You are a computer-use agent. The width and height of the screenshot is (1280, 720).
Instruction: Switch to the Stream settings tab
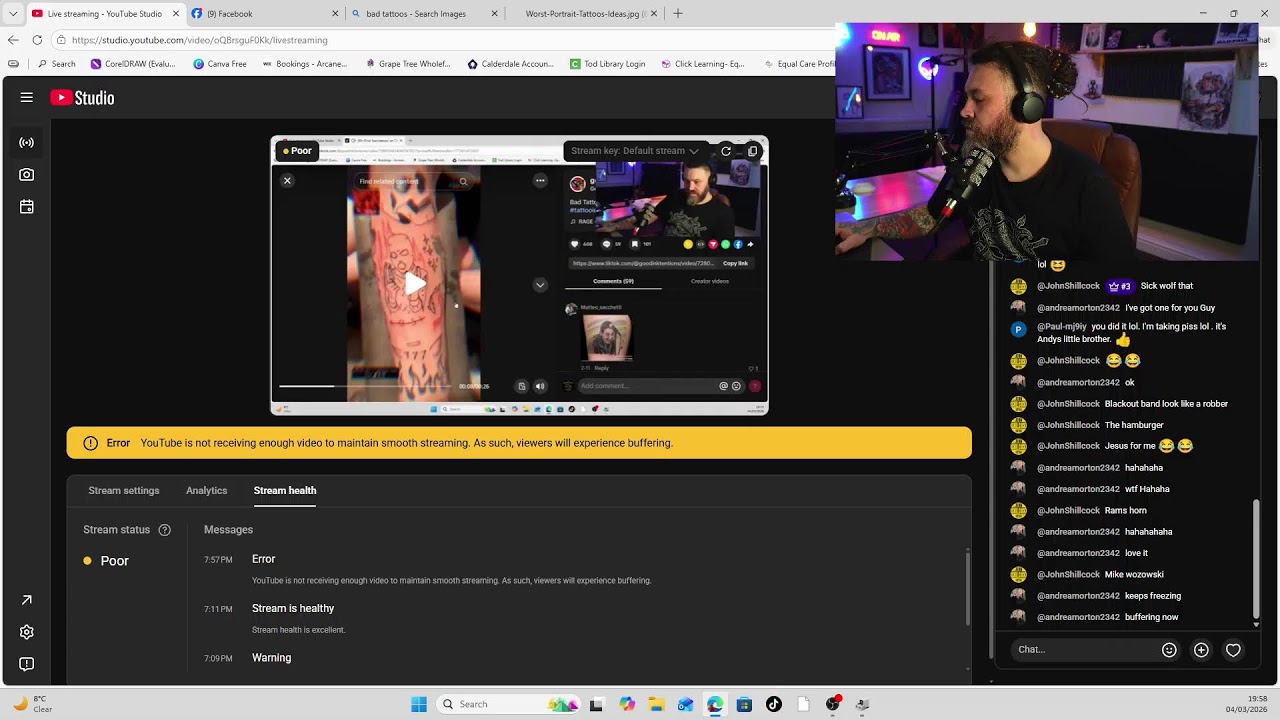[124, 491]
